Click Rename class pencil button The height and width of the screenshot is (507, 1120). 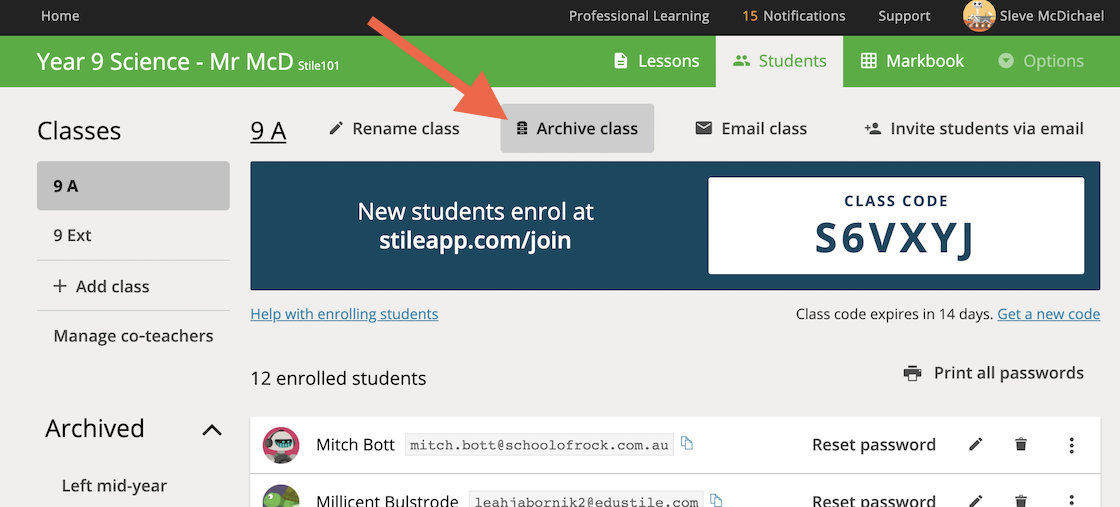[x=394, y=129]
